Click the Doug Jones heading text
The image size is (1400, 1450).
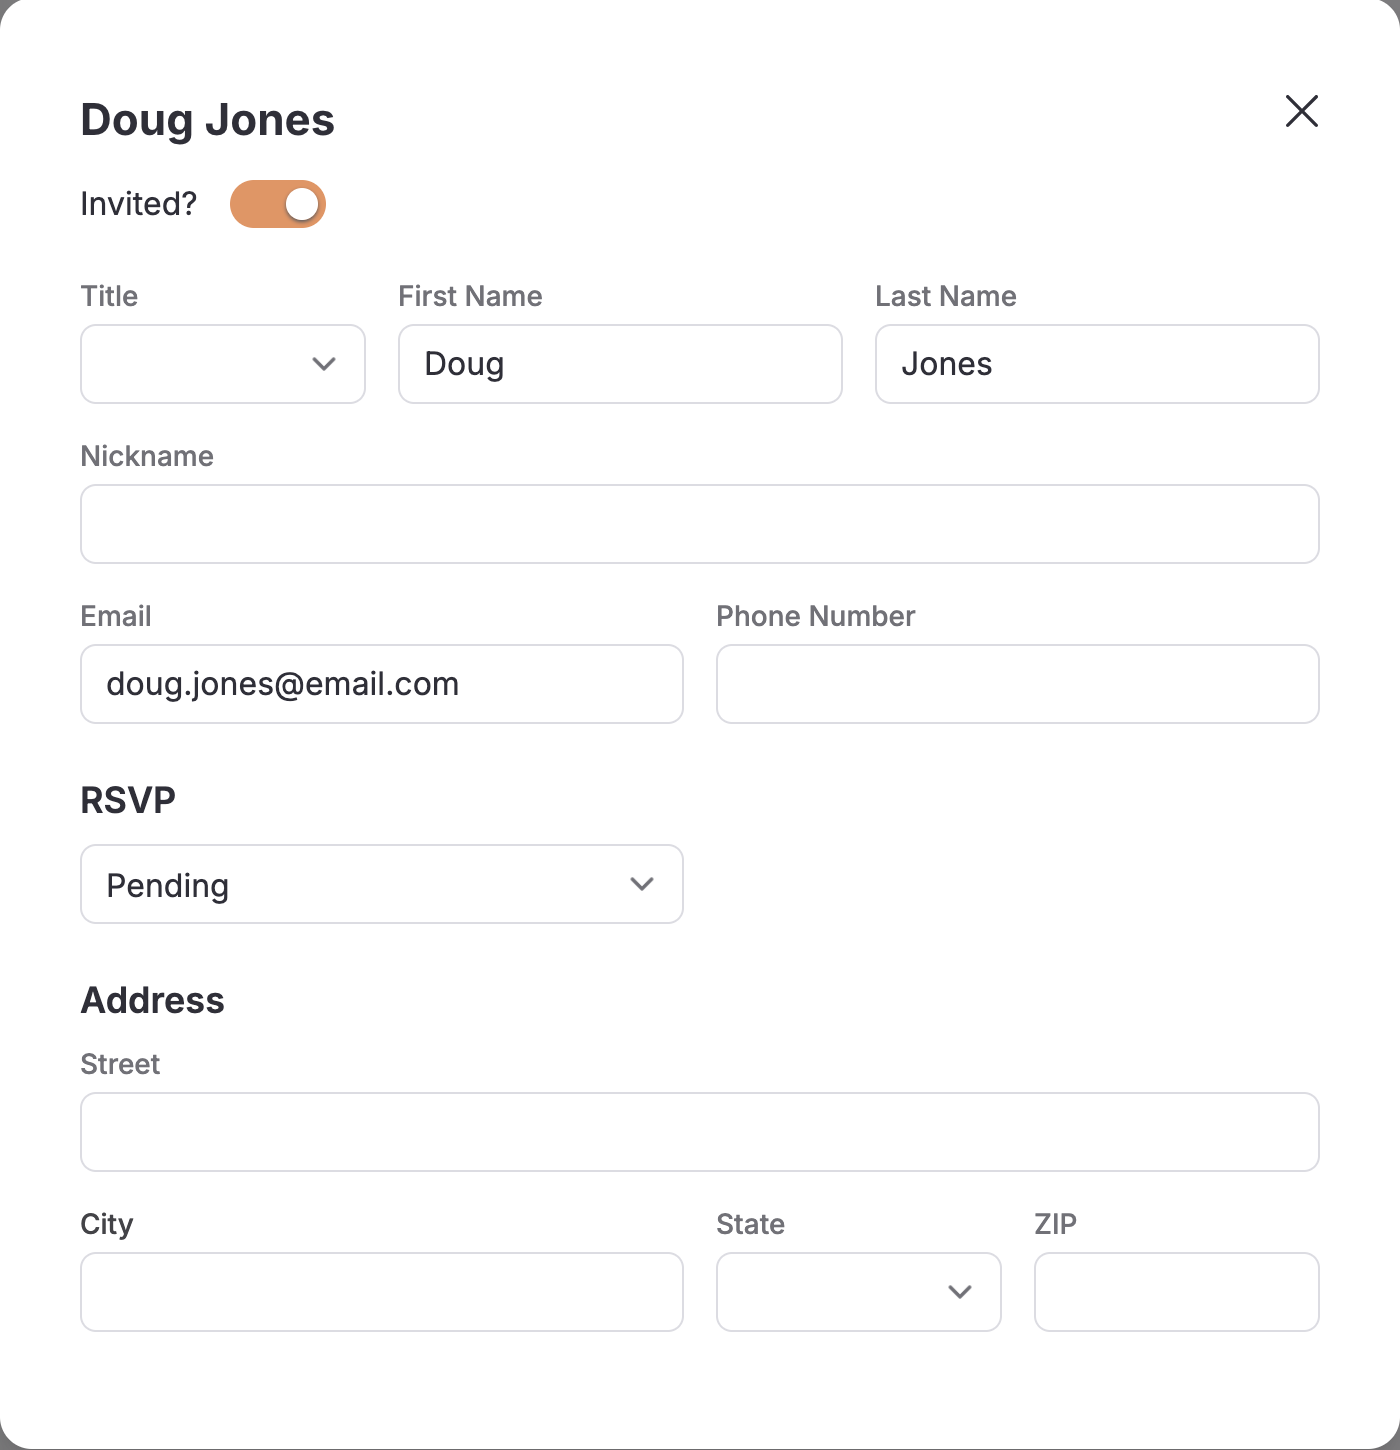tap(208, 120)
